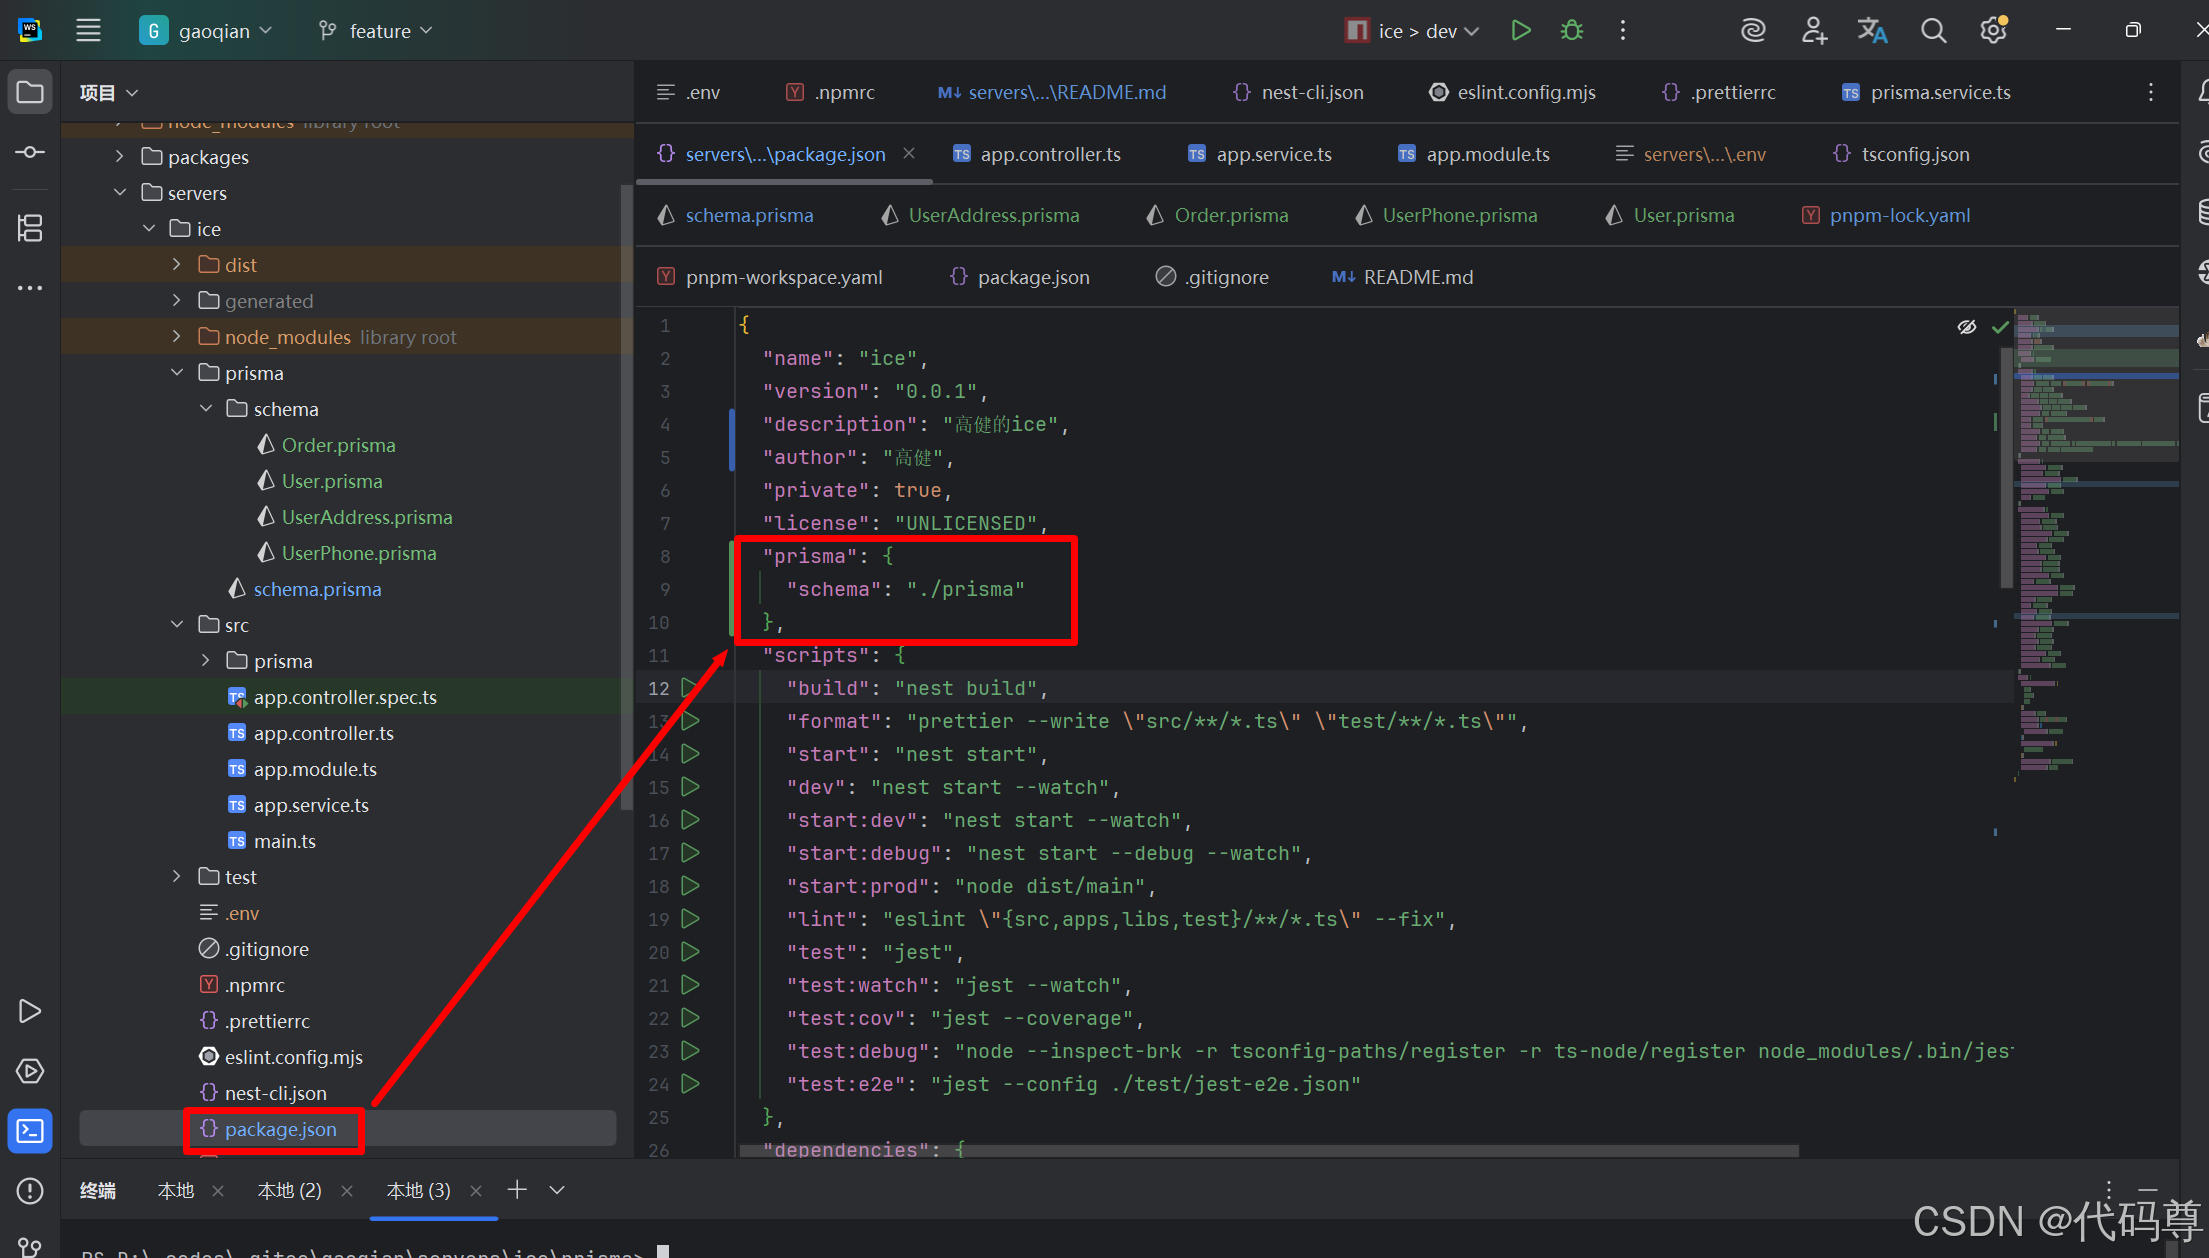Switch to the app.controller.ts tab
2209x1258 pixels.
[x=1049, y=154]
